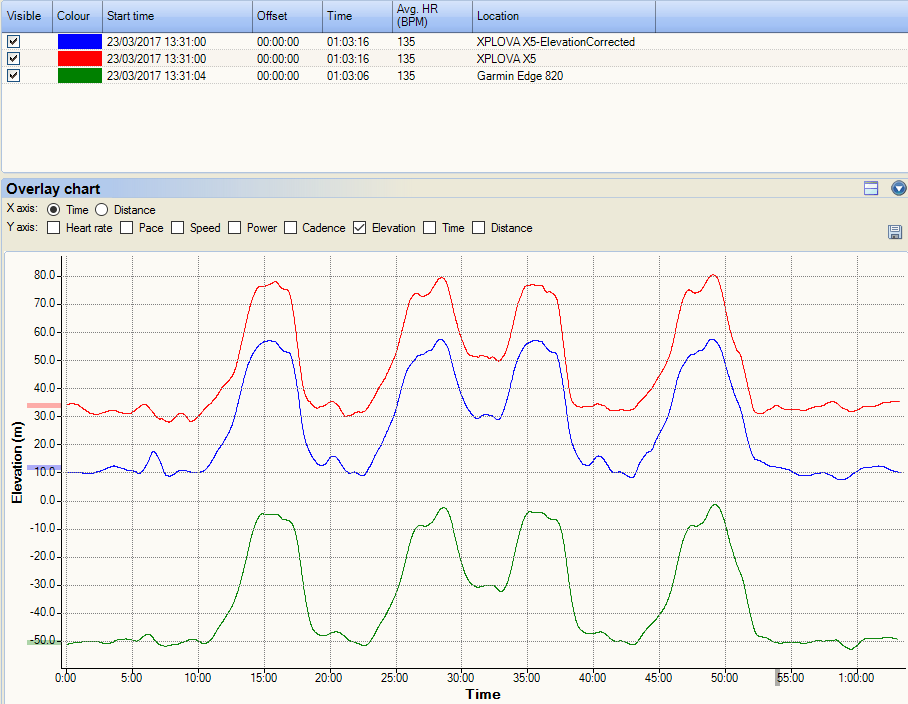The height and width of the screenshot is (704, 908).
Task: Enable the Pace Y axis checkbox
Action: 127,228
